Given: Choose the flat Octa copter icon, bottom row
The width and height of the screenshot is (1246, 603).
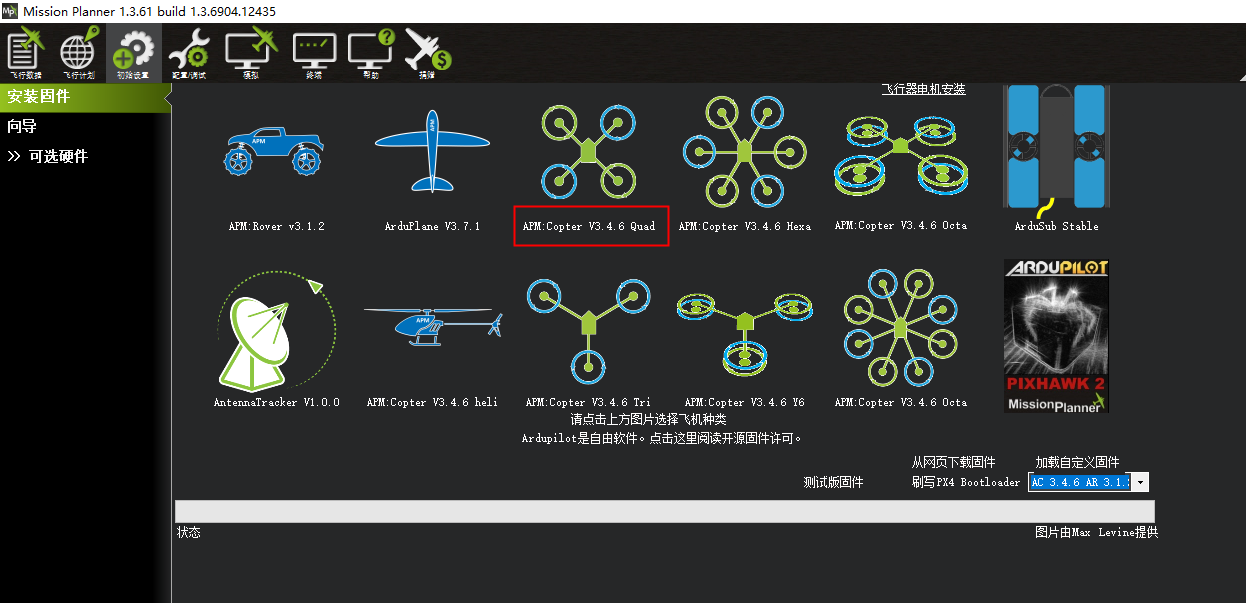Looking at the screenshot, I should pyautogui.click(x=900, y=326).
